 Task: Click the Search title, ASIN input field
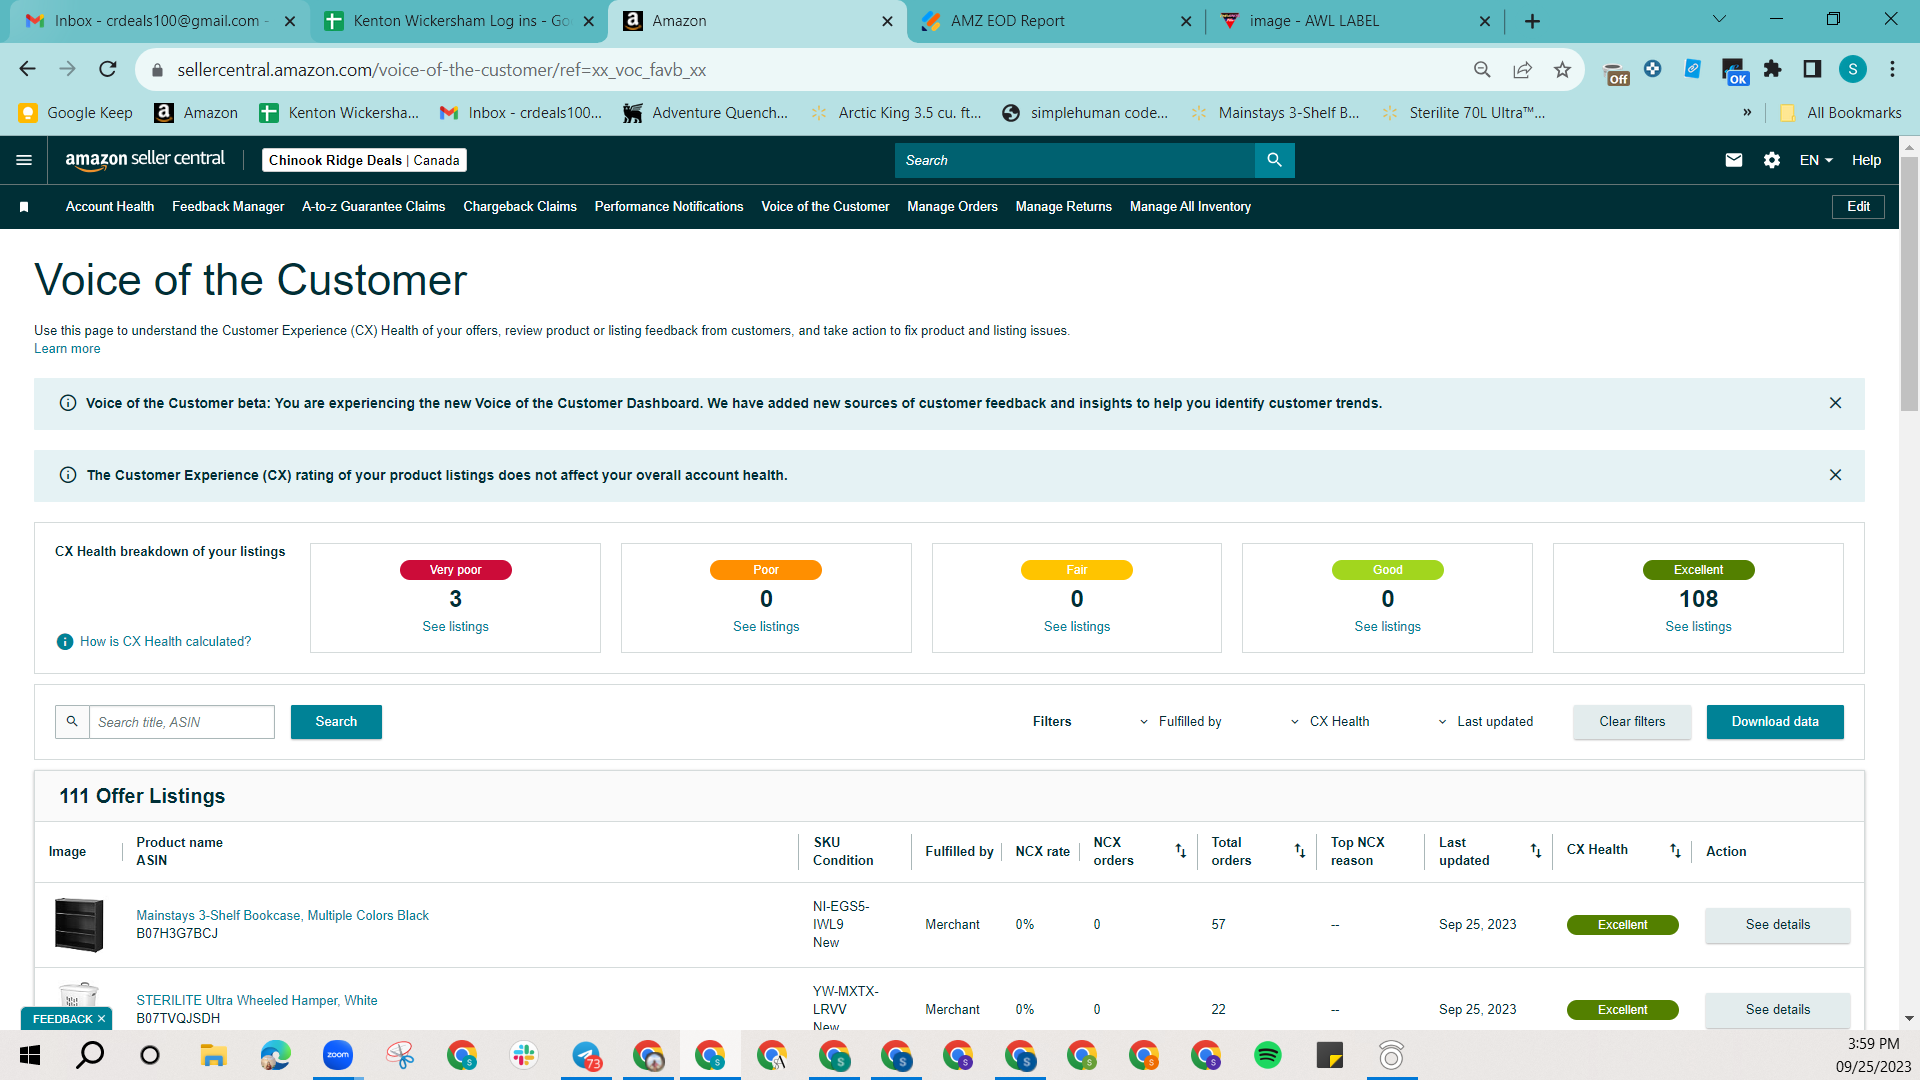(x=181, y=722)
